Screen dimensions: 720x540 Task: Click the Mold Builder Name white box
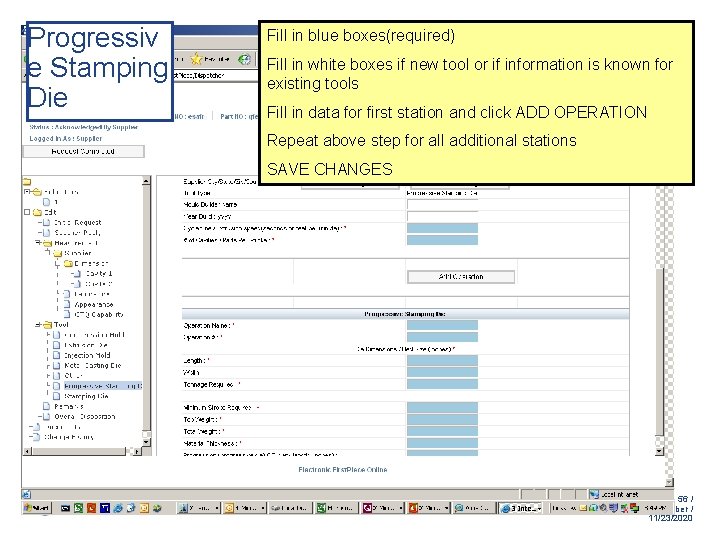pos(442,204)
